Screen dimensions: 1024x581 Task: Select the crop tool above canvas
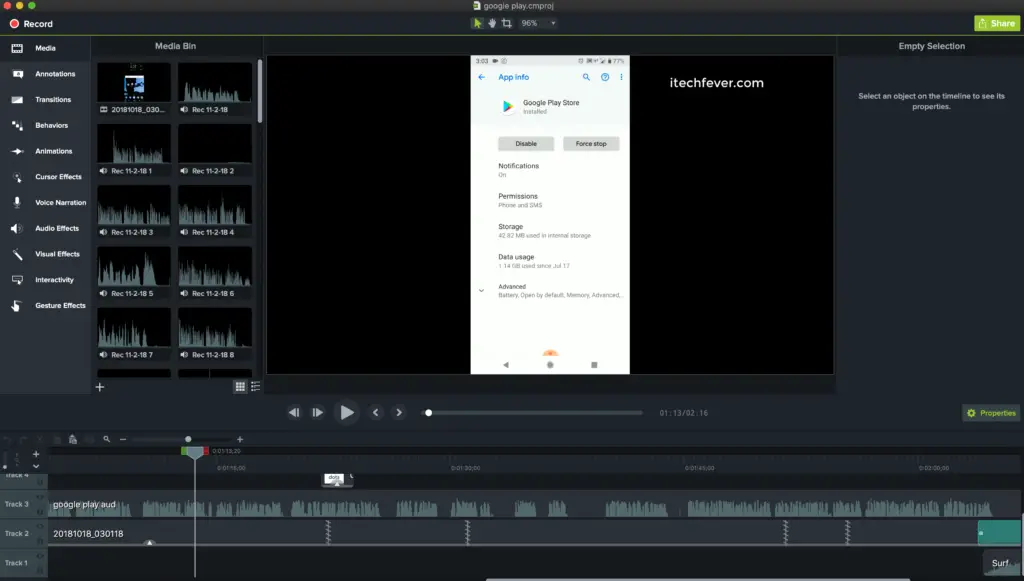point(506,23)
